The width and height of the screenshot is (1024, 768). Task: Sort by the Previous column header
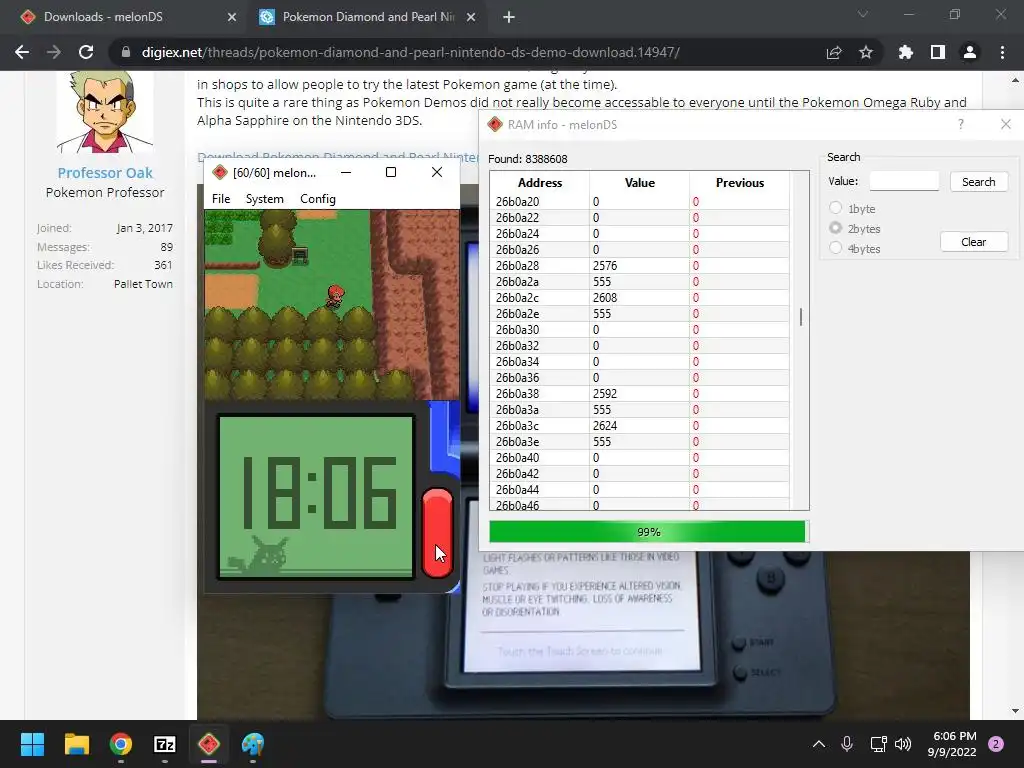click(x=739, y=183)
